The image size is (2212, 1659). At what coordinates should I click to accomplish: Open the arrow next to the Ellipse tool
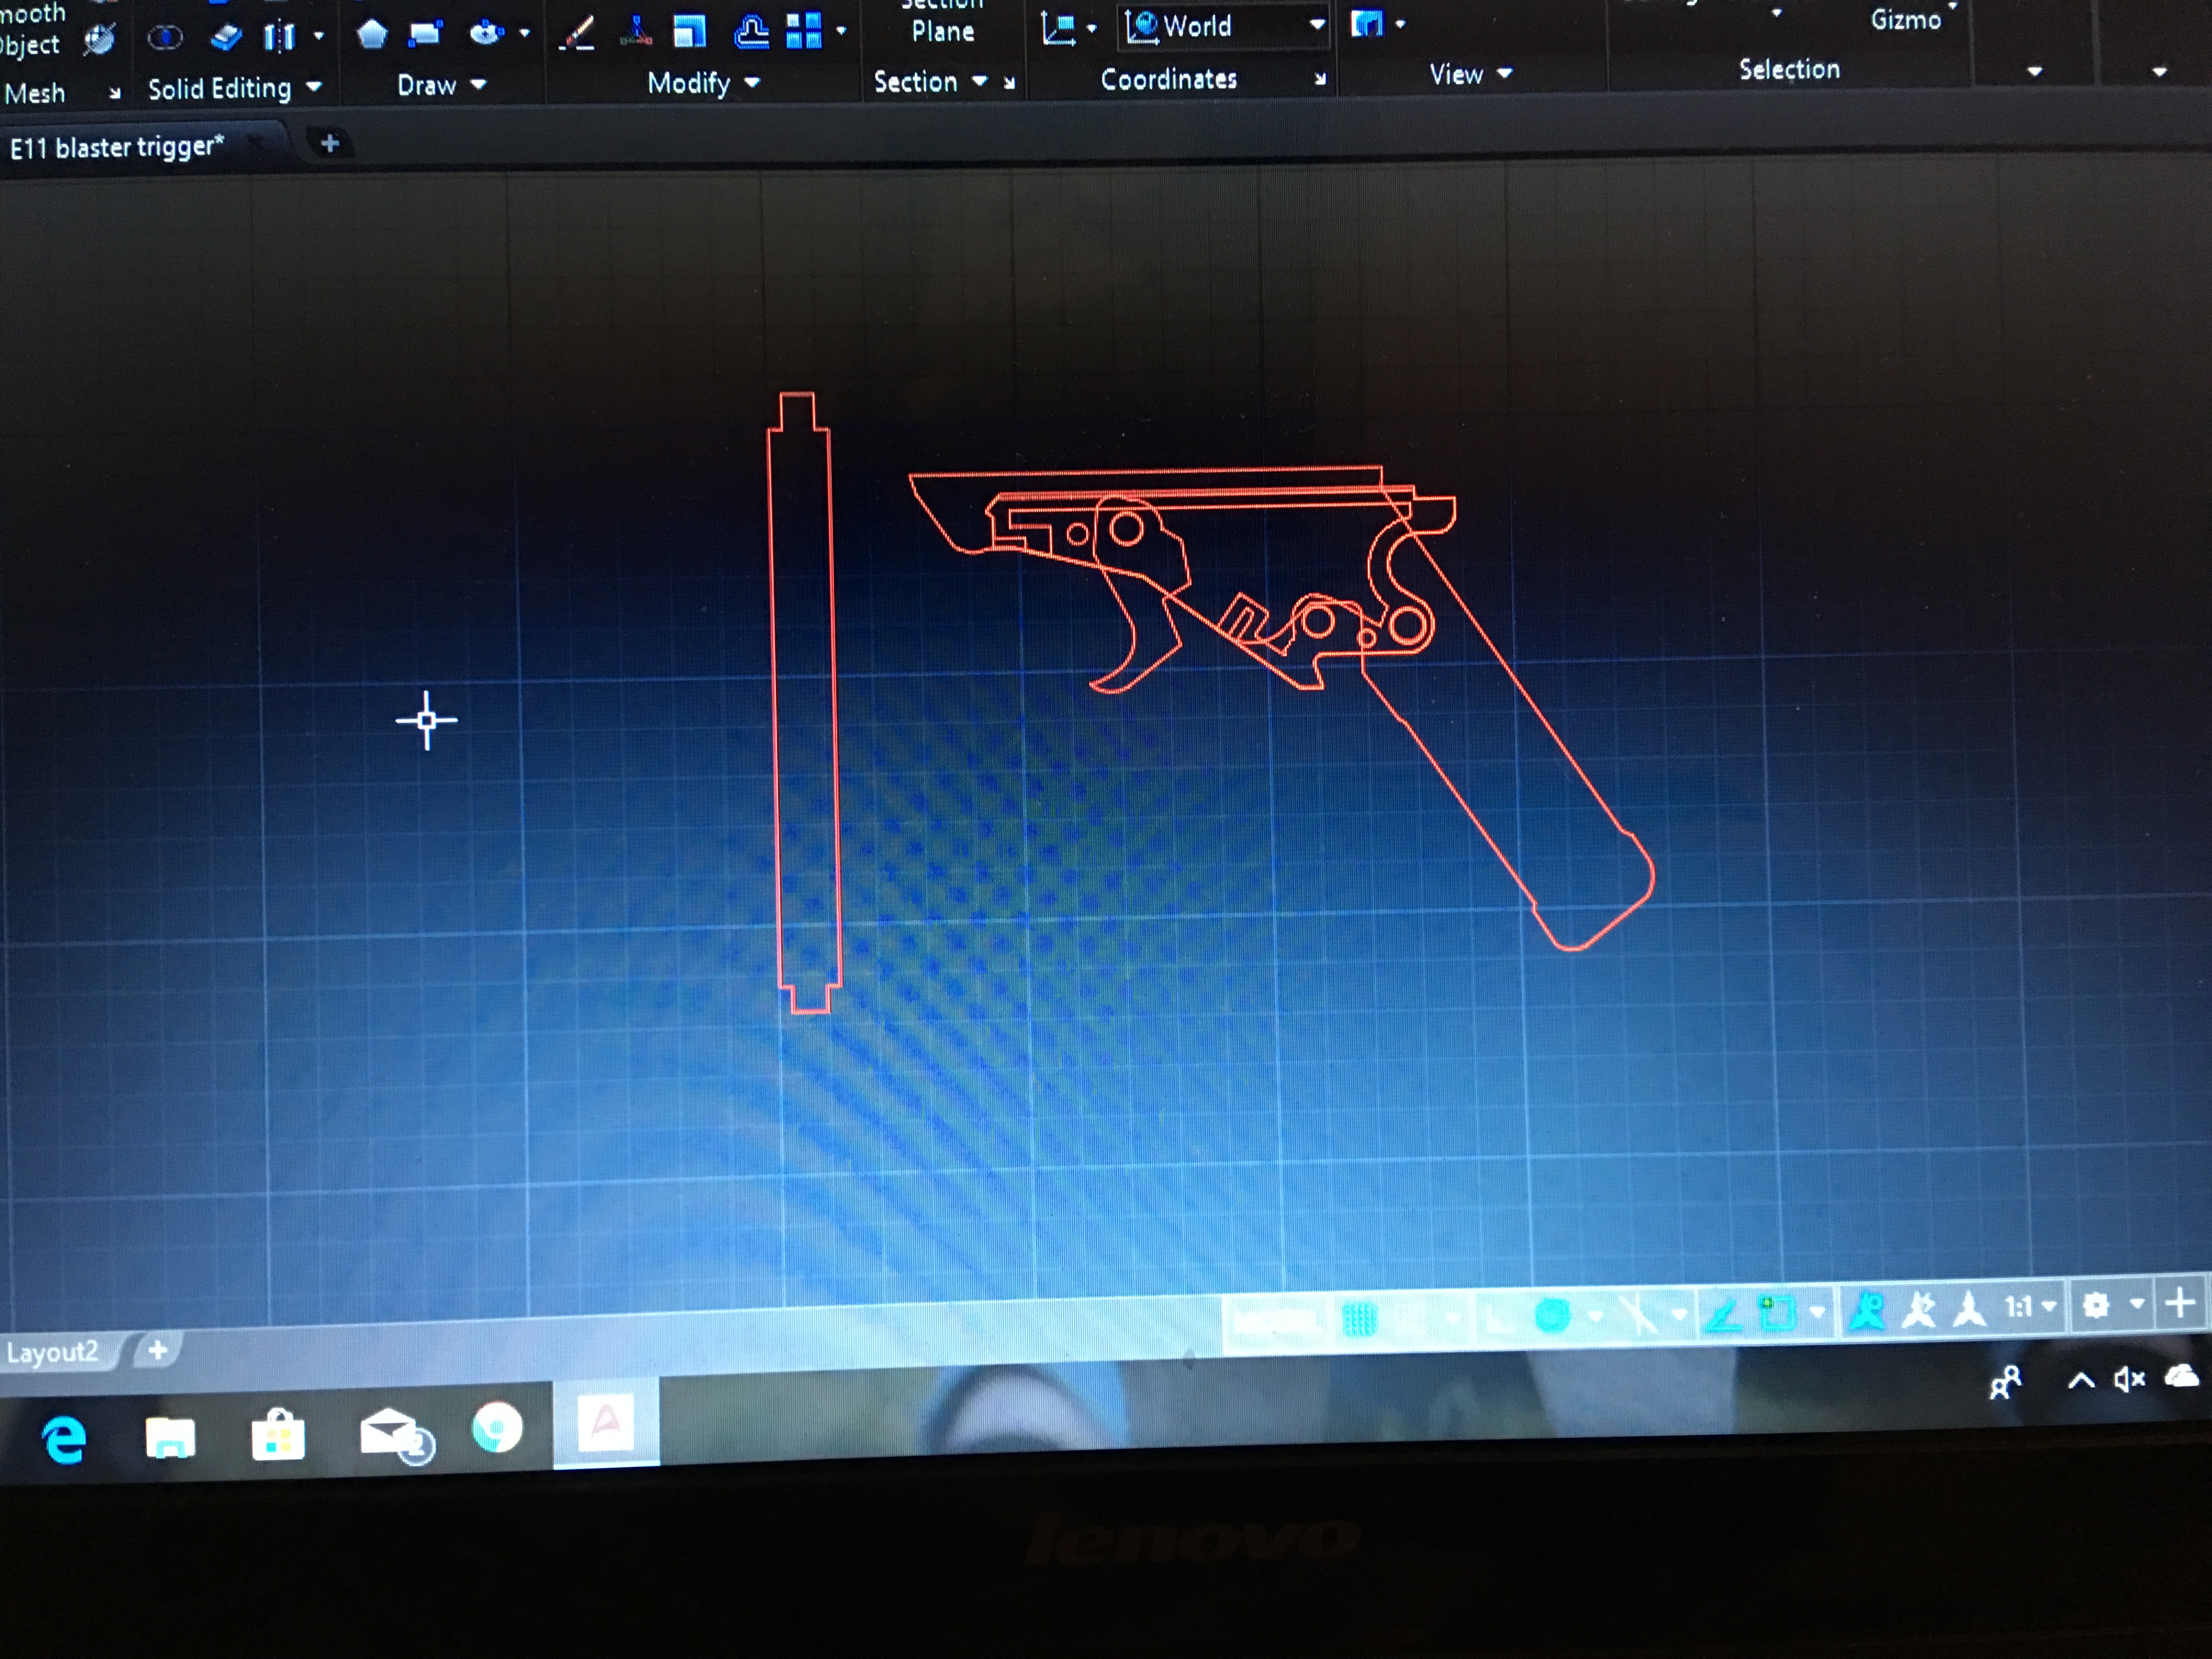[524, 34]
